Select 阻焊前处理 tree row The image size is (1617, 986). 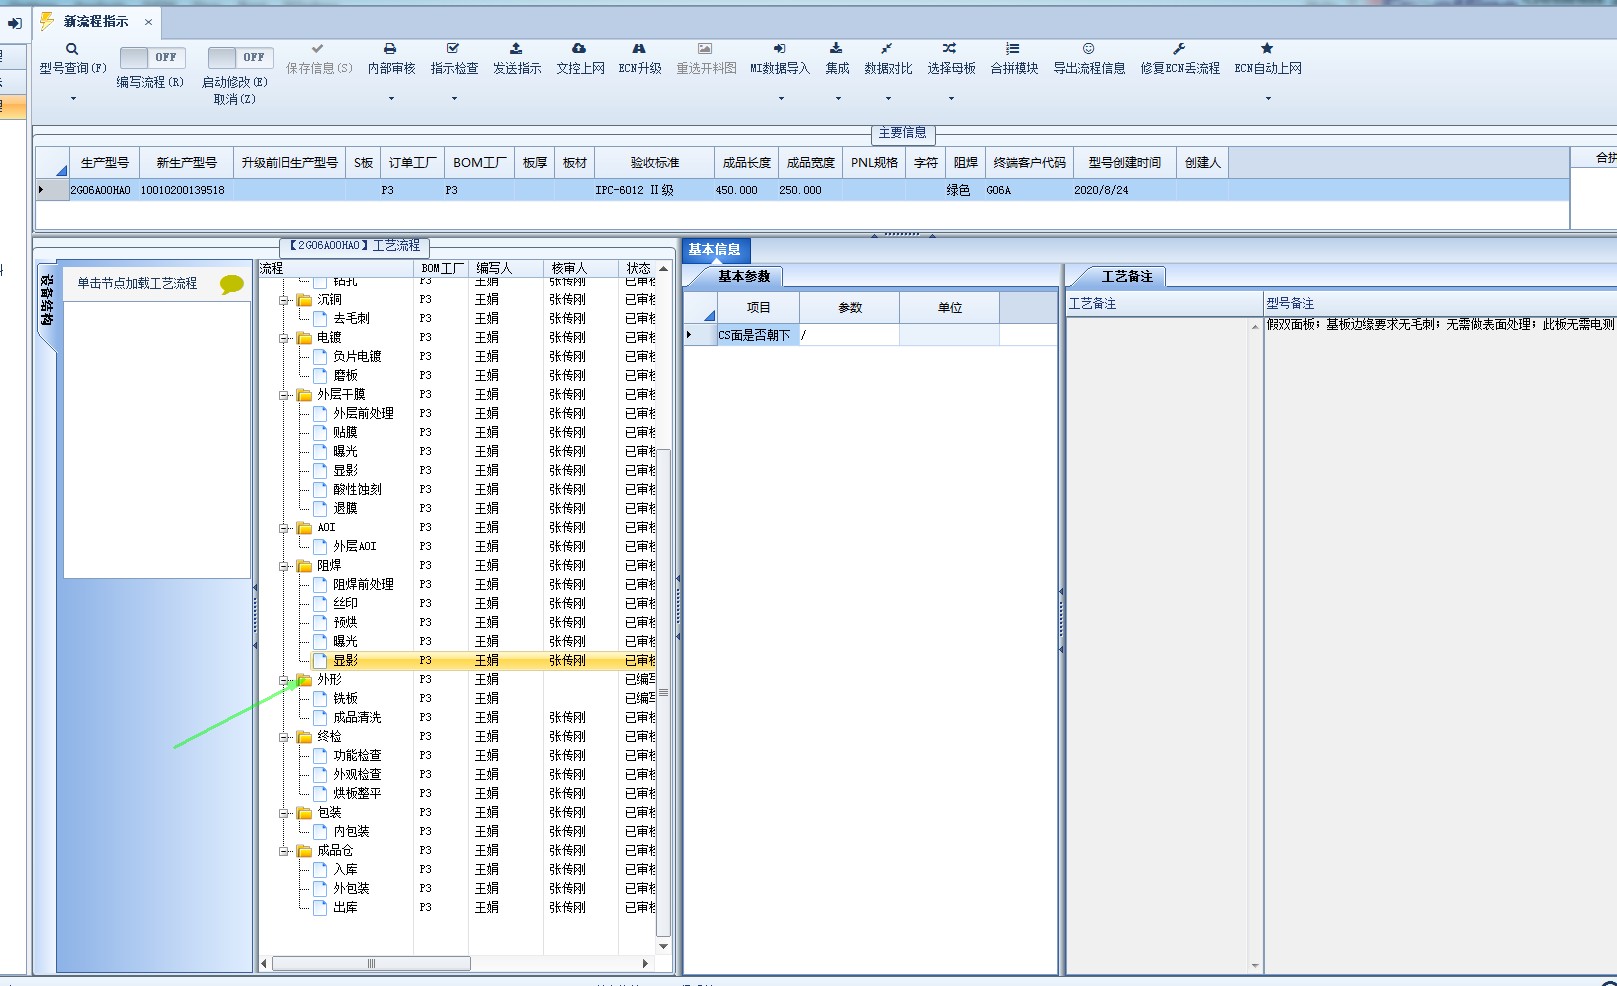pyautogui.click(x=363, y=584)
